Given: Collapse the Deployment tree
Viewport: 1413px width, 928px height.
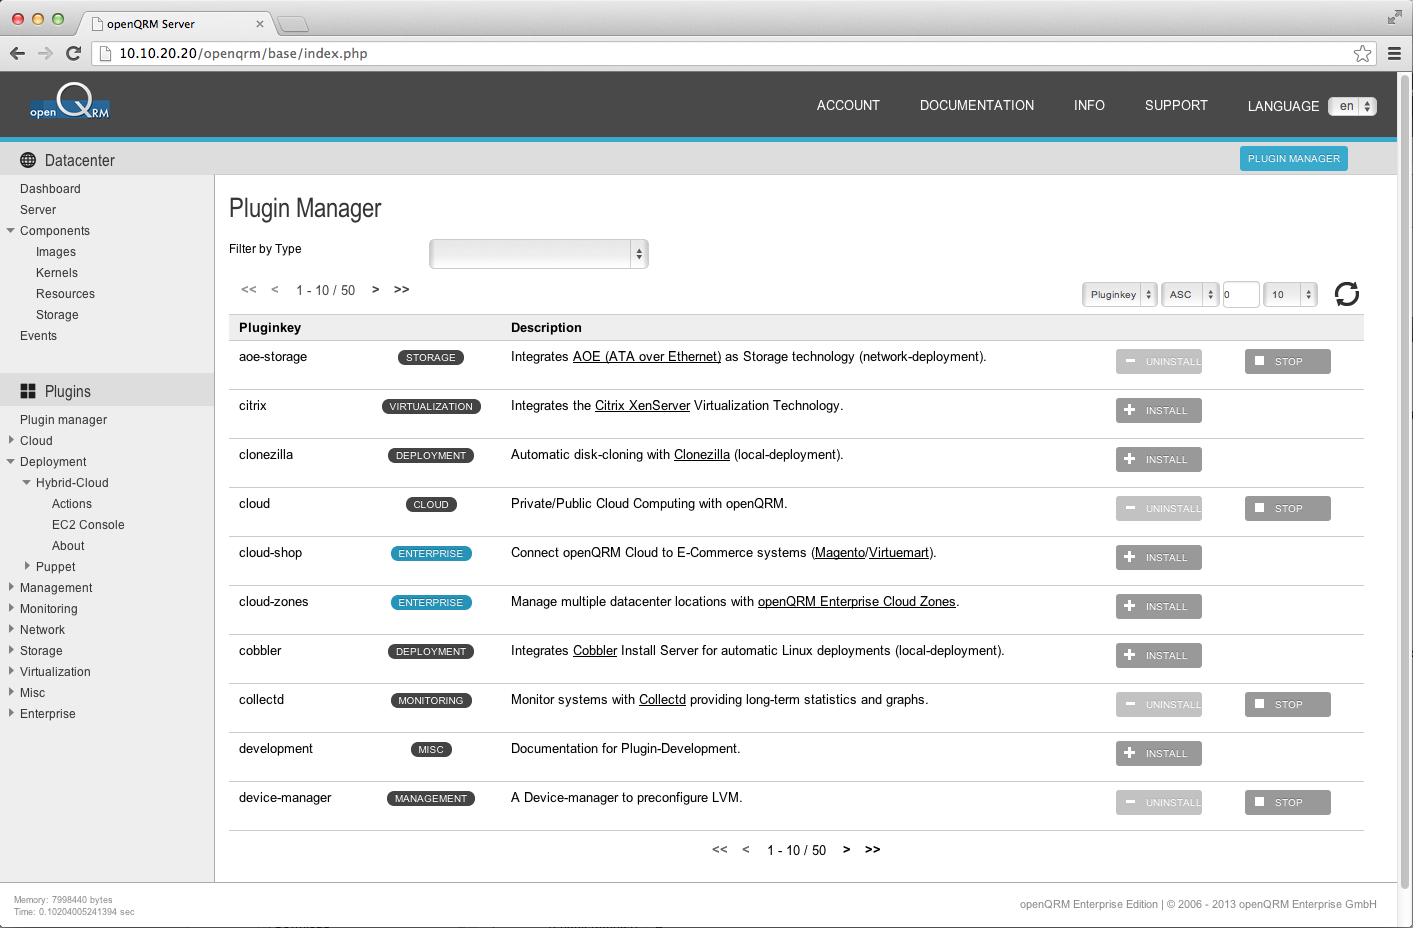Looking at the screenshot, I should [9, 461].
